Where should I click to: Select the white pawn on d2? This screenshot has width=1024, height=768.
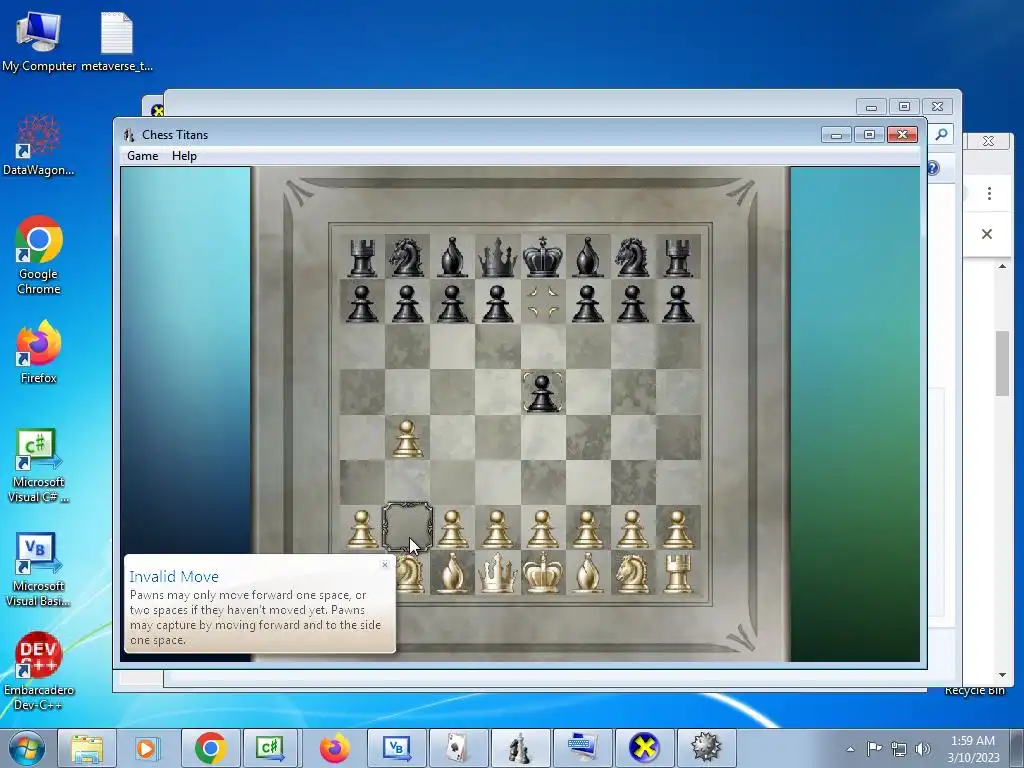497,528
